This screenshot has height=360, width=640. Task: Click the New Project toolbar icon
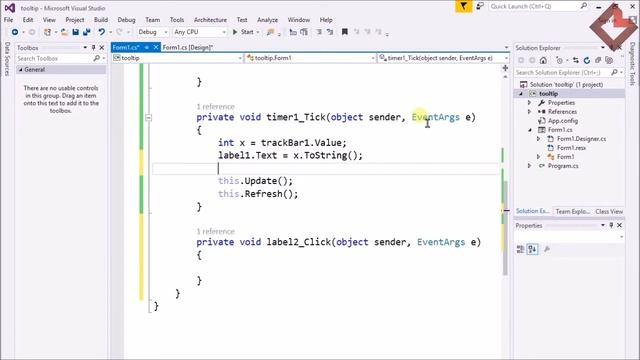(x=47, y=32)
